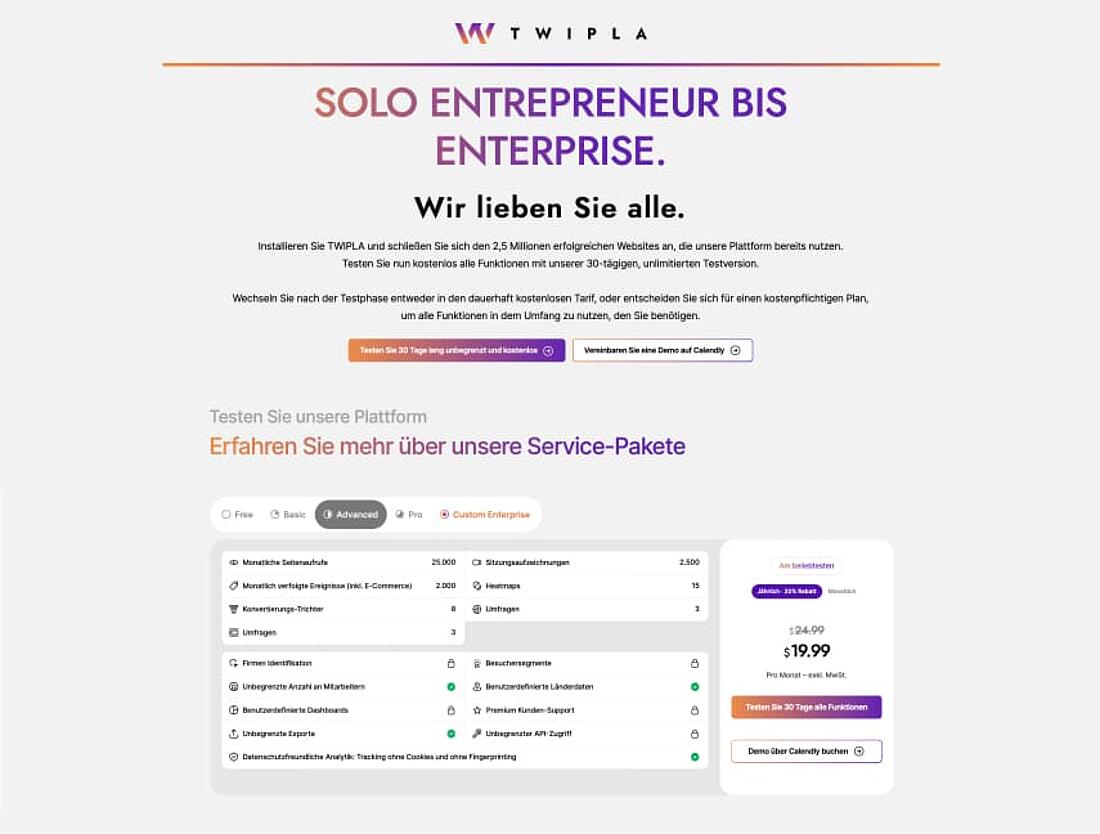
Task: Select the Advanced plan pill
Action: pos(351,515)
